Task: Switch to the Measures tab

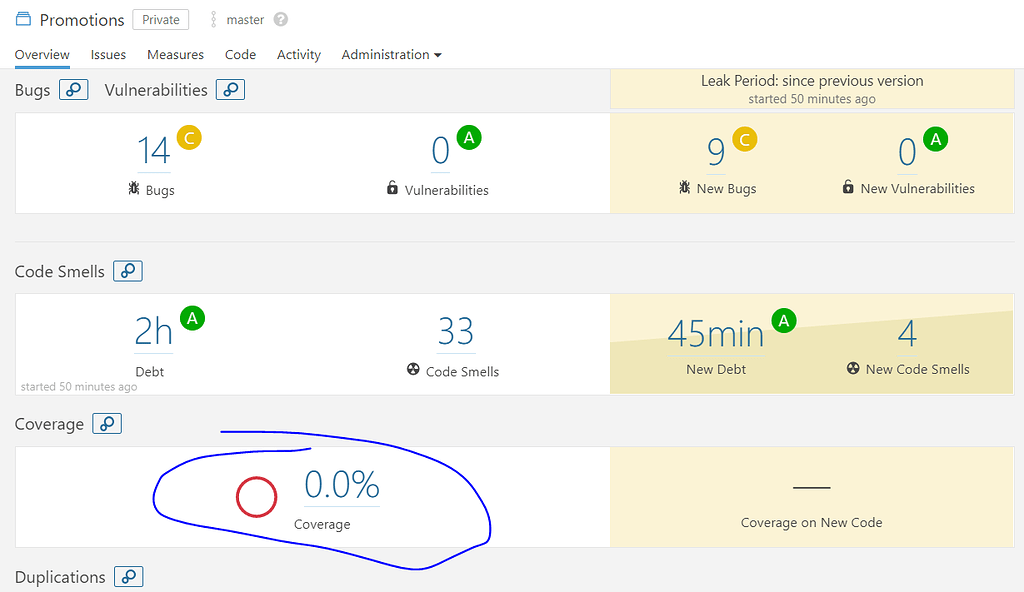Action: (x=175, y=55)
